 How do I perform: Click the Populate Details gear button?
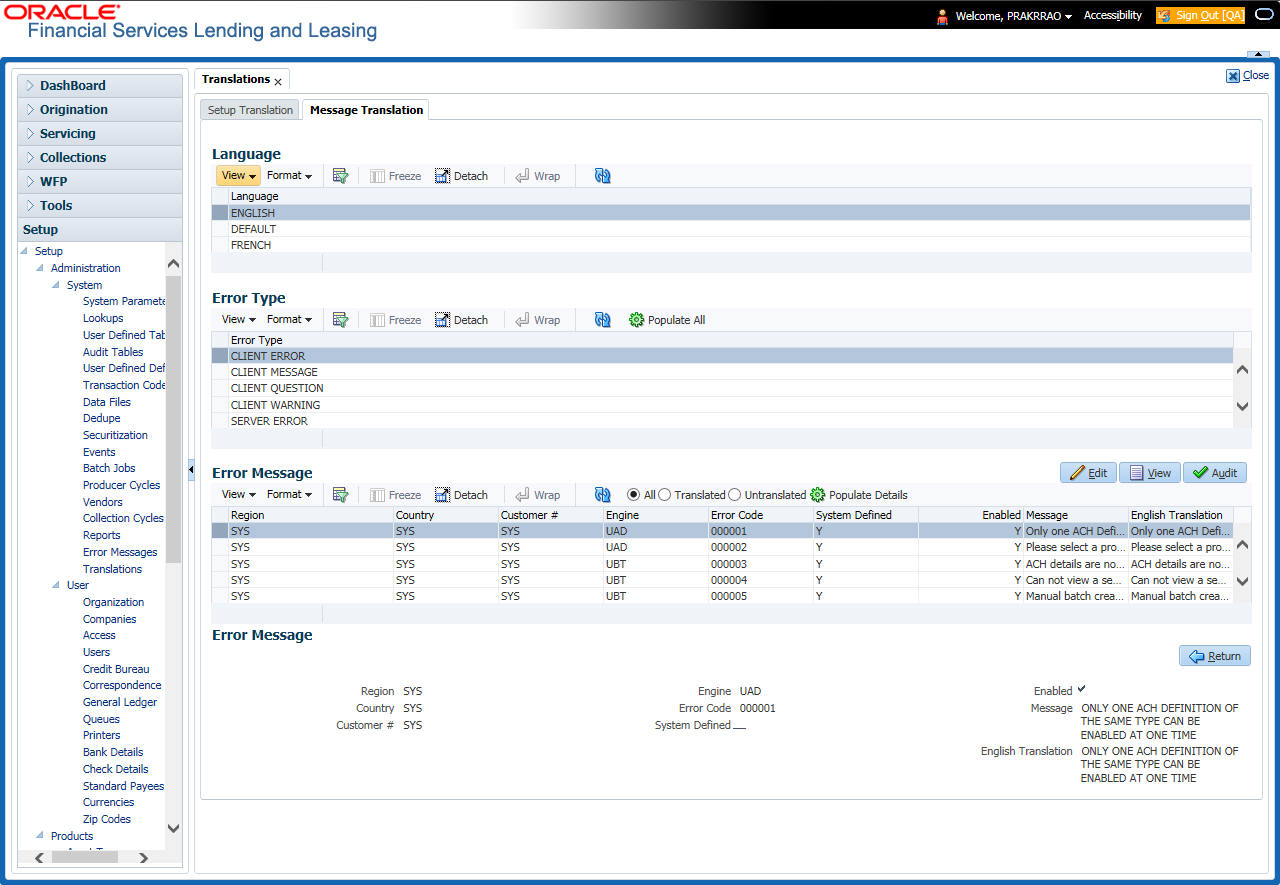coord(859,495)
